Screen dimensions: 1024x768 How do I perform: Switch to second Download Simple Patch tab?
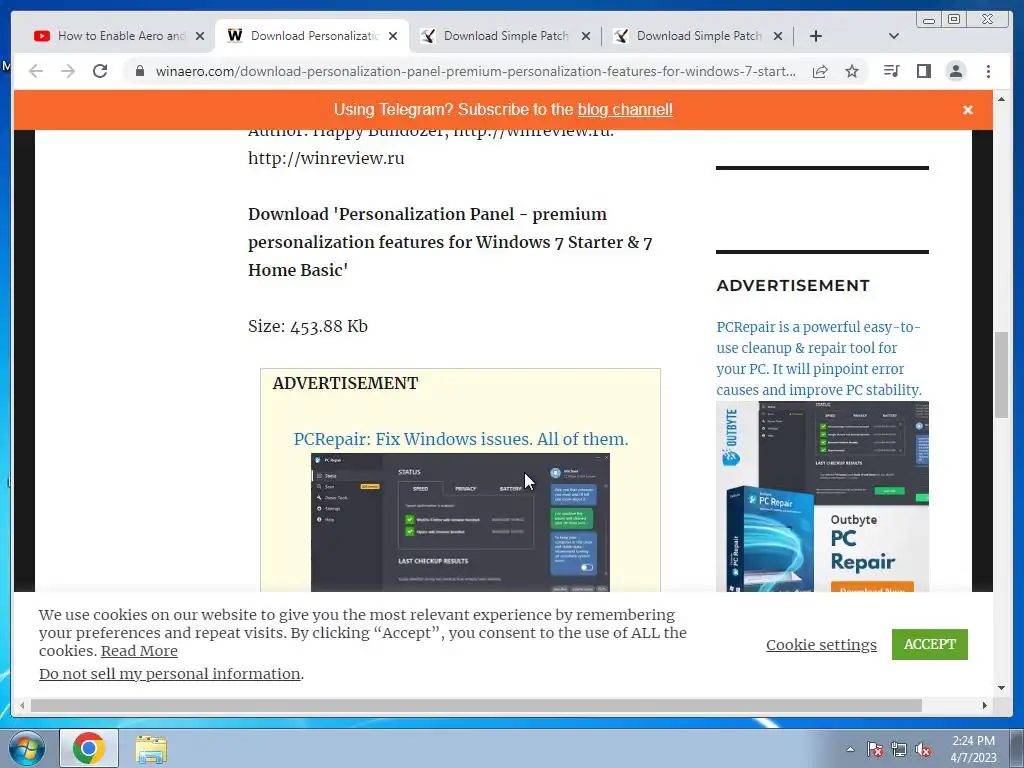click(x=699, y=36)
